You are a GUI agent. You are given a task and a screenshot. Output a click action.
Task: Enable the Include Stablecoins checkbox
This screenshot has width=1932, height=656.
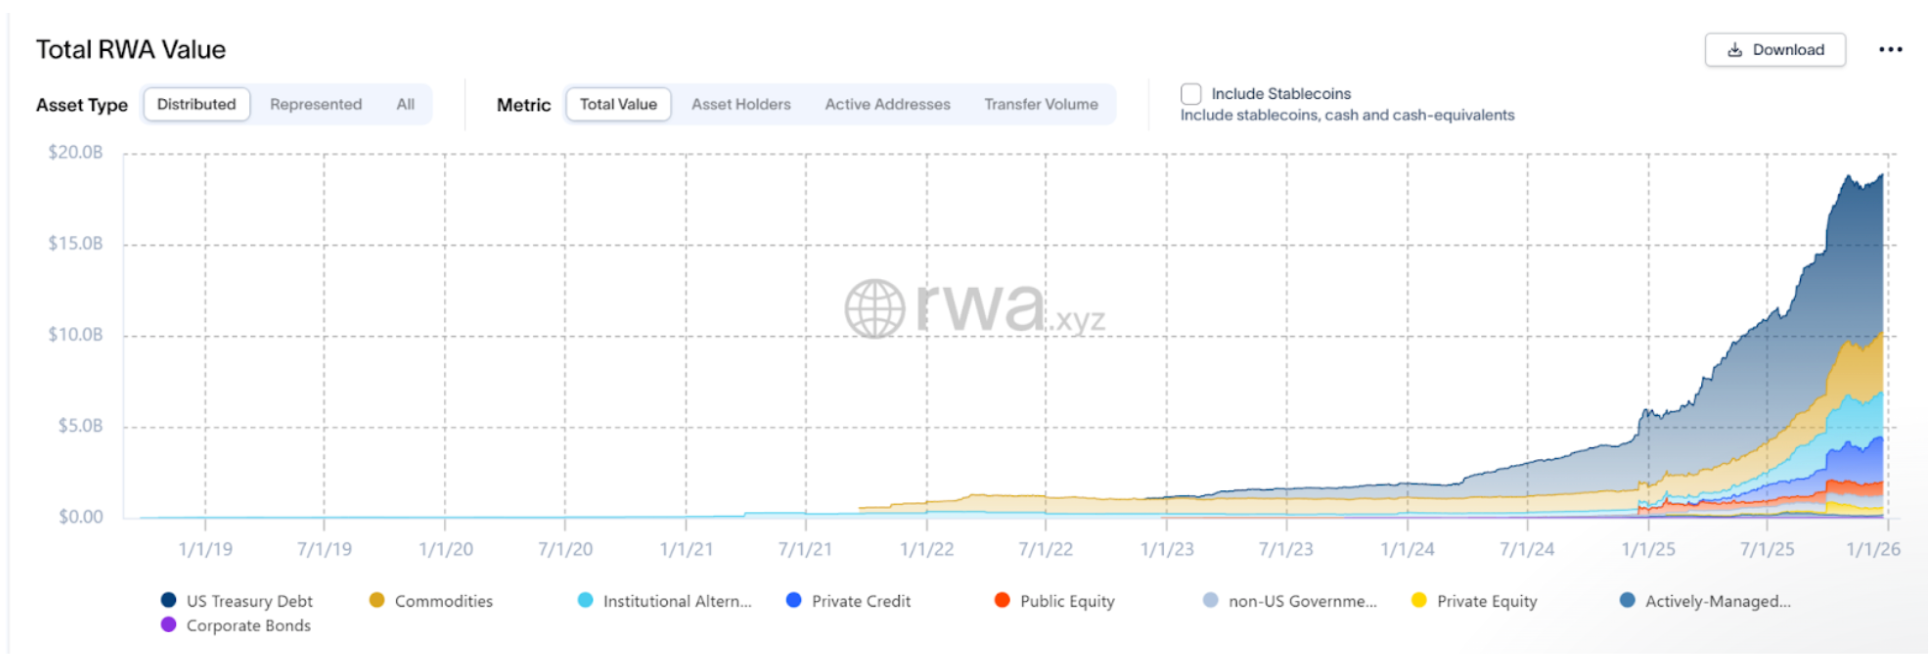click(x=1191, y=94)
